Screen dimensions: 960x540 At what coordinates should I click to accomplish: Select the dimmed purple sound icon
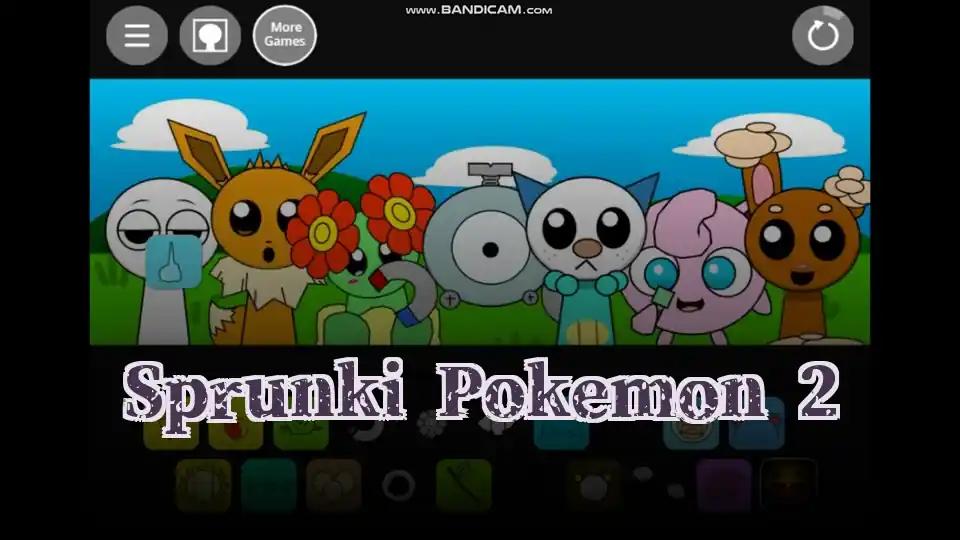tap(724, 485)
